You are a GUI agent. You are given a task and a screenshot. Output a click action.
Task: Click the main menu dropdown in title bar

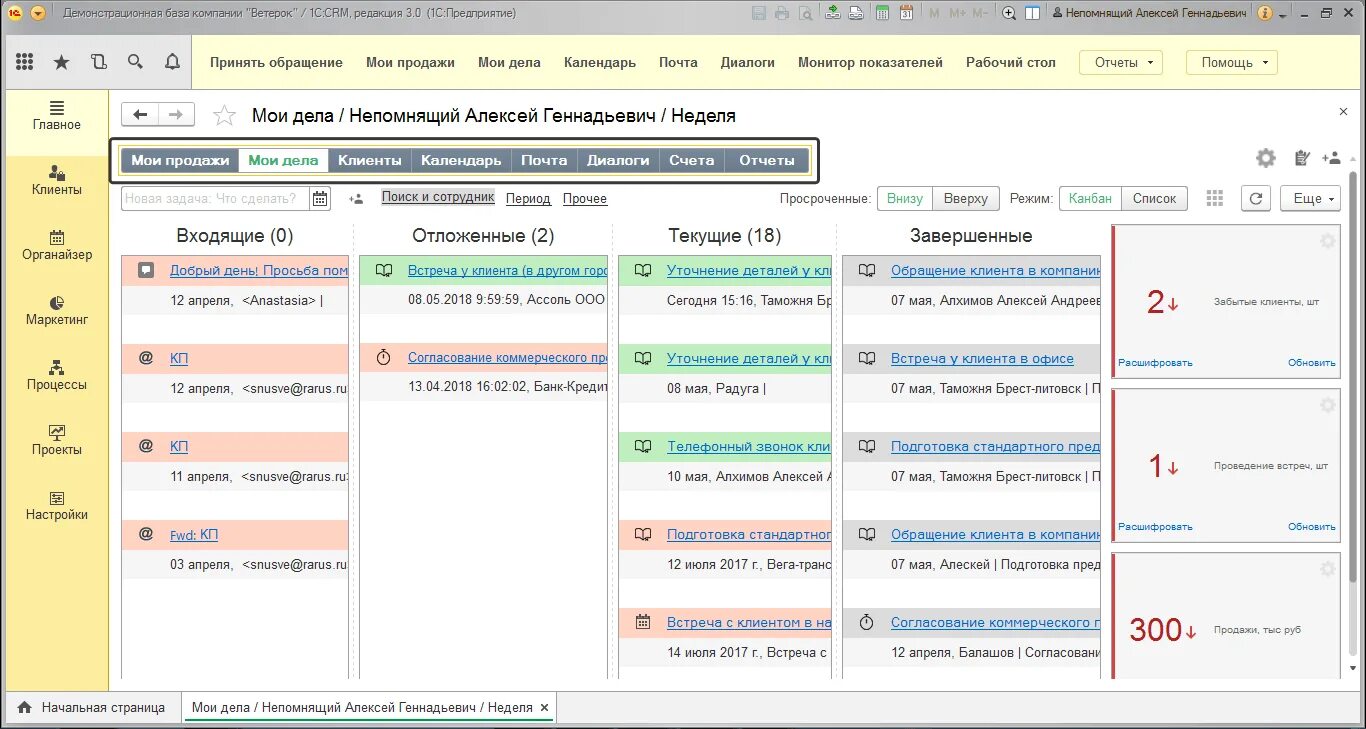[38, 13]
